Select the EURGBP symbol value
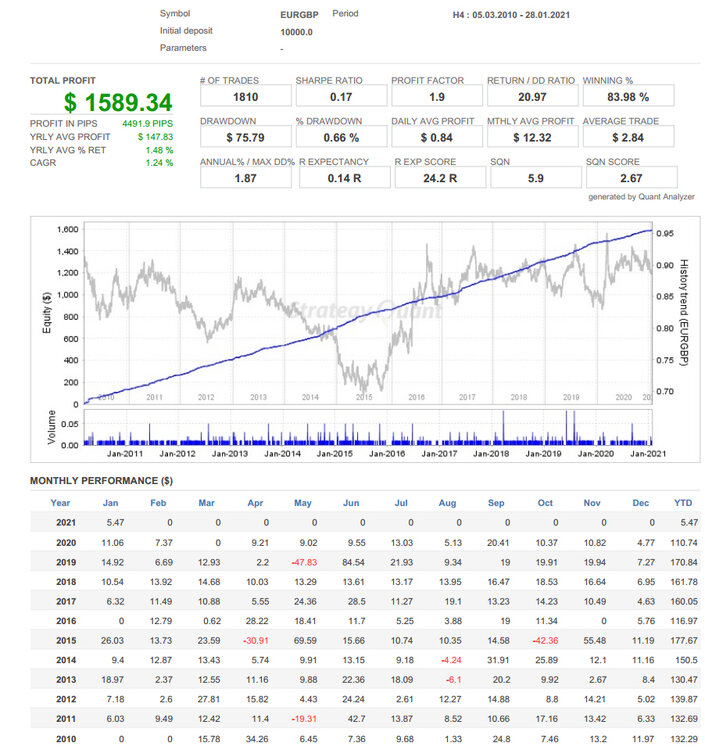 [299, 15]
